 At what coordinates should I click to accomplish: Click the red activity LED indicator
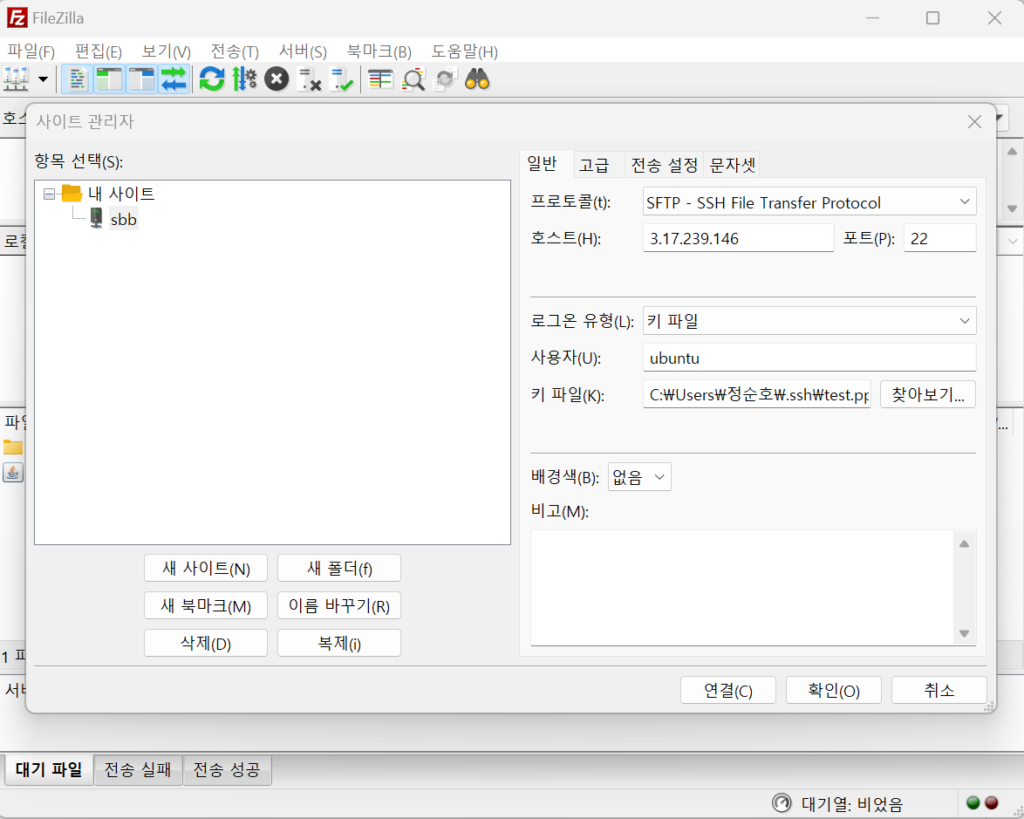(x=991, y=803)
